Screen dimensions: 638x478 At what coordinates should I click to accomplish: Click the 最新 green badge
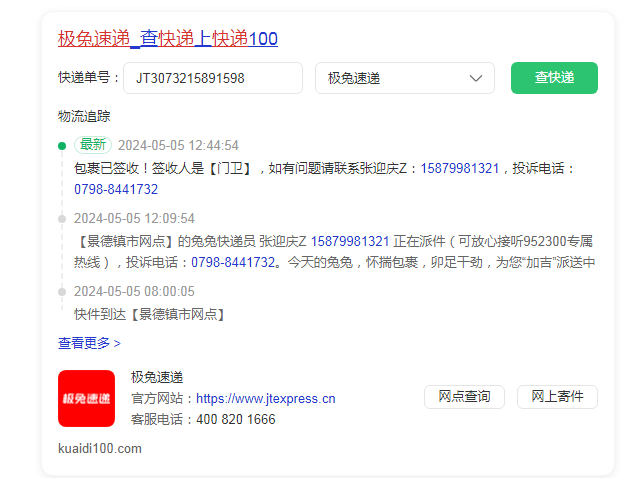[93, 145]
